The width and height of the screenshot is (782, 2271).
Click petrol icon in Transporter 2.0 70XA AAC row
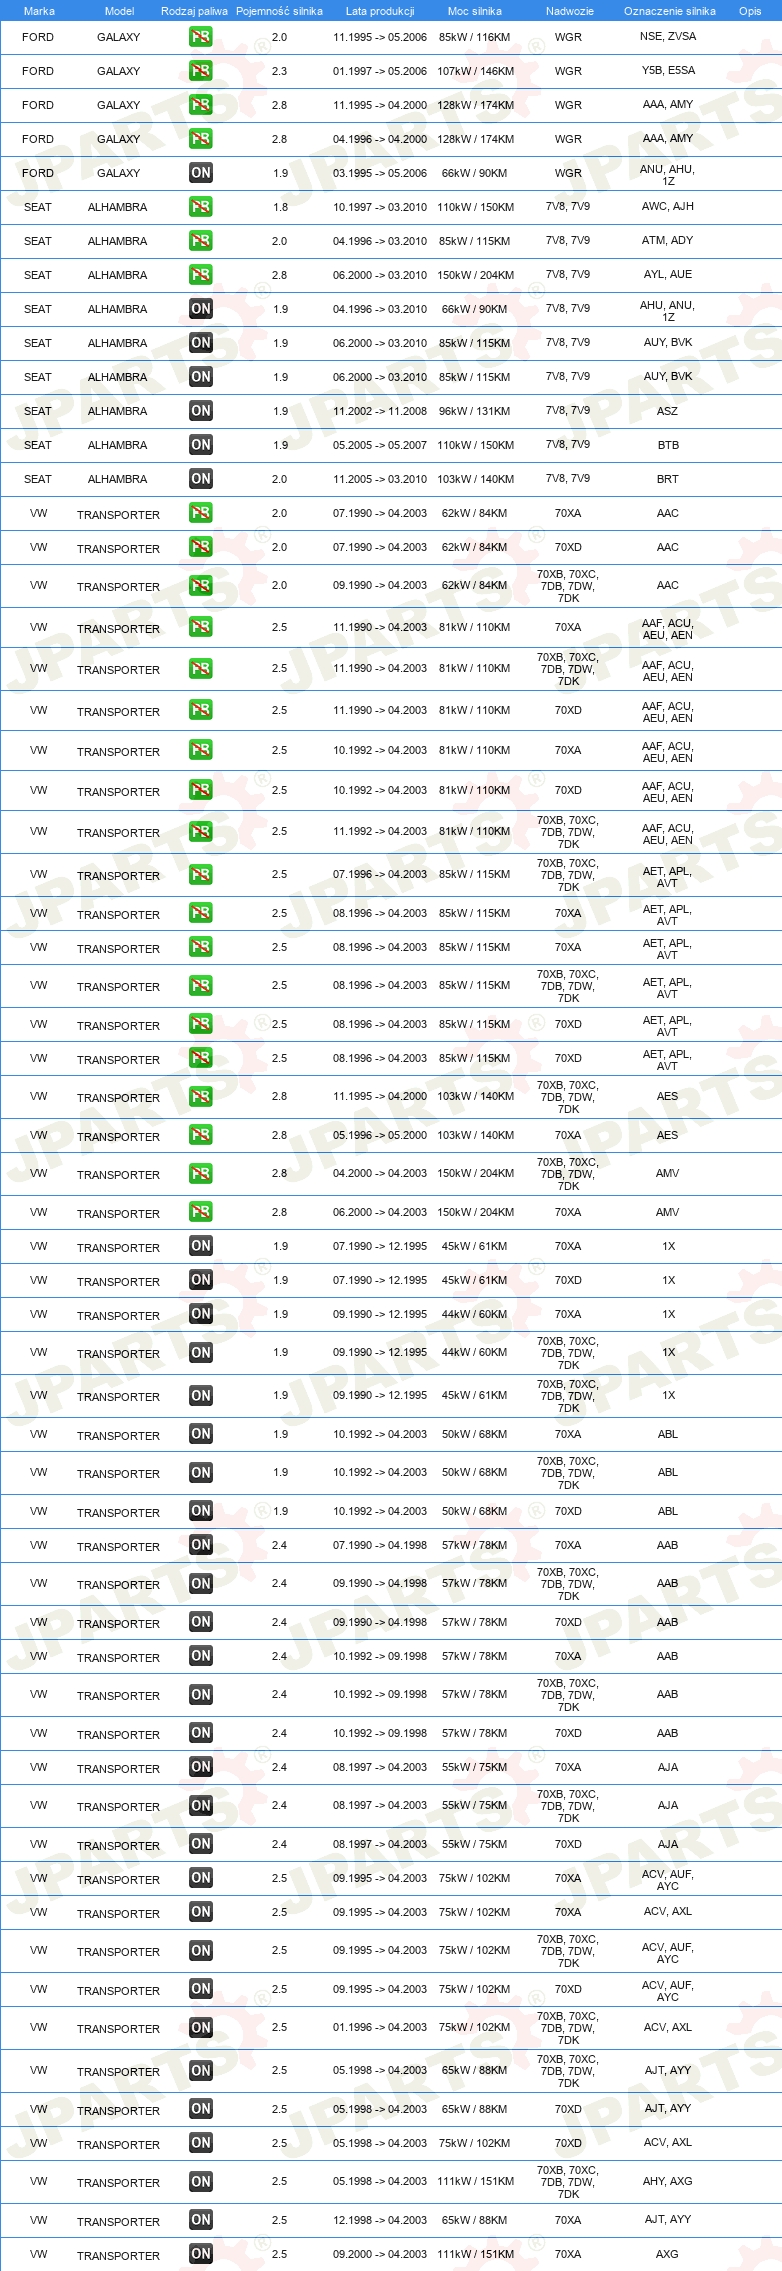coord(200,513)
